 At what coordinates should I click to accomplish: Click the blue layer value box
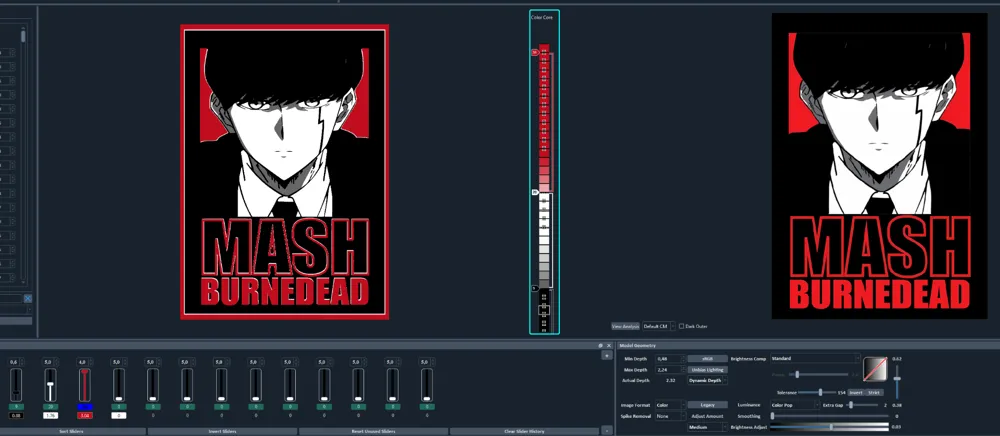coord(85,407)
